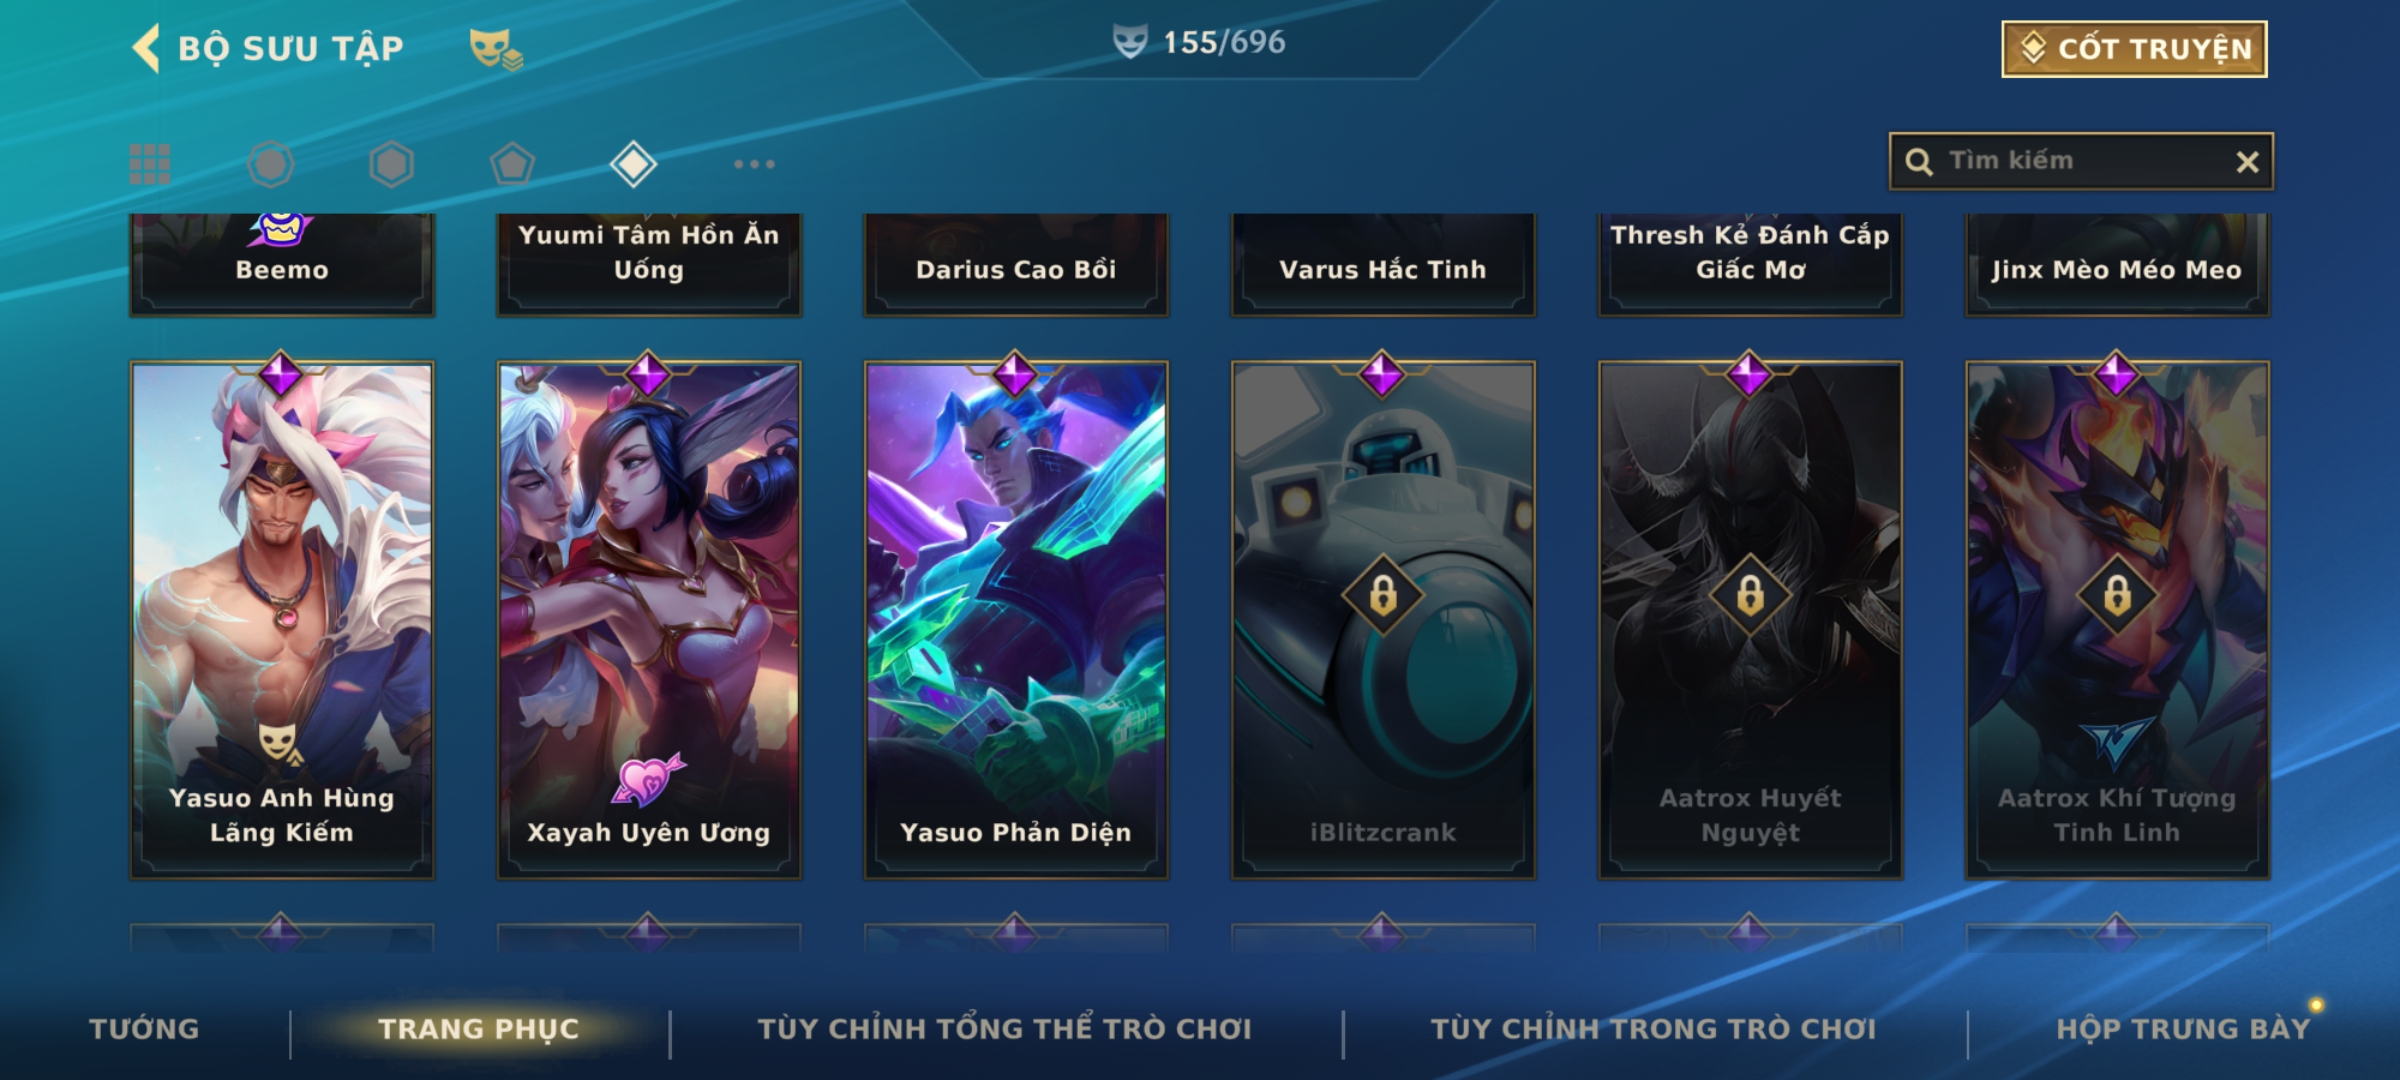Switch to Tùy Chỉnh Tổng Thể Trò Chơi tab

pos(1004,1029)
